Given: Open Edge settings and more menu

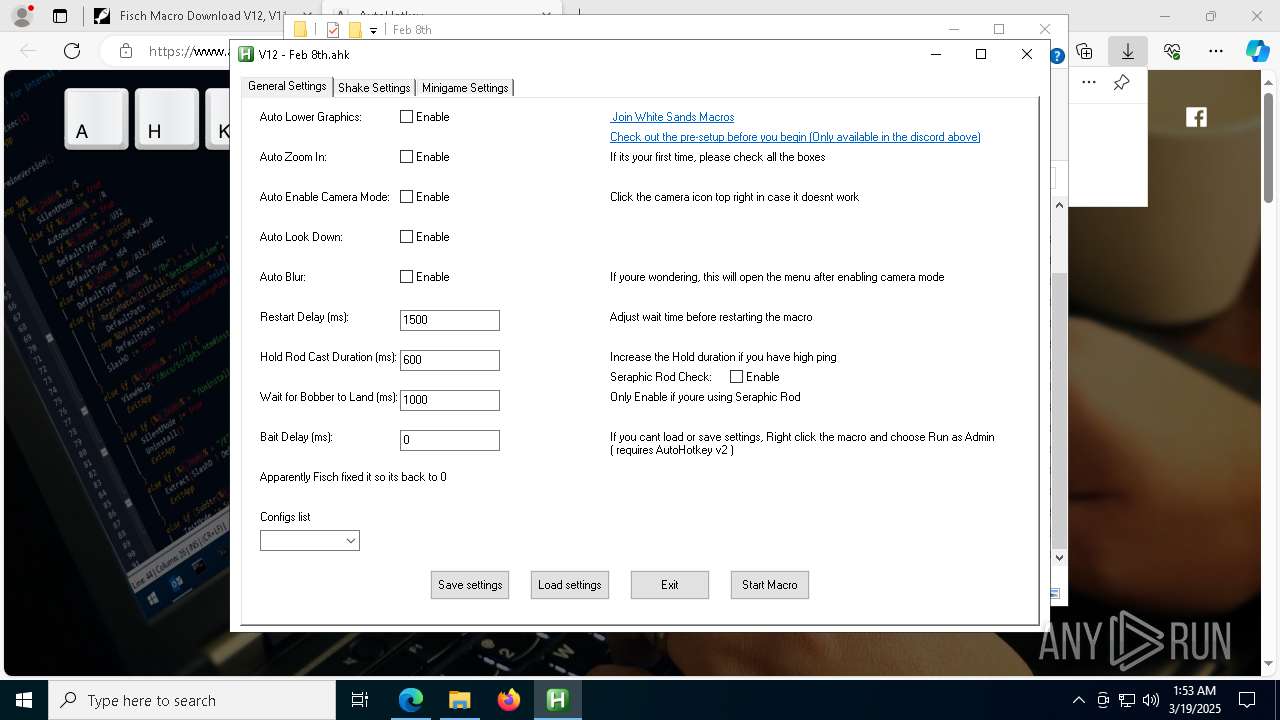Looking at the screenshot, I should pyautogui.click(x=1216, y=51).
